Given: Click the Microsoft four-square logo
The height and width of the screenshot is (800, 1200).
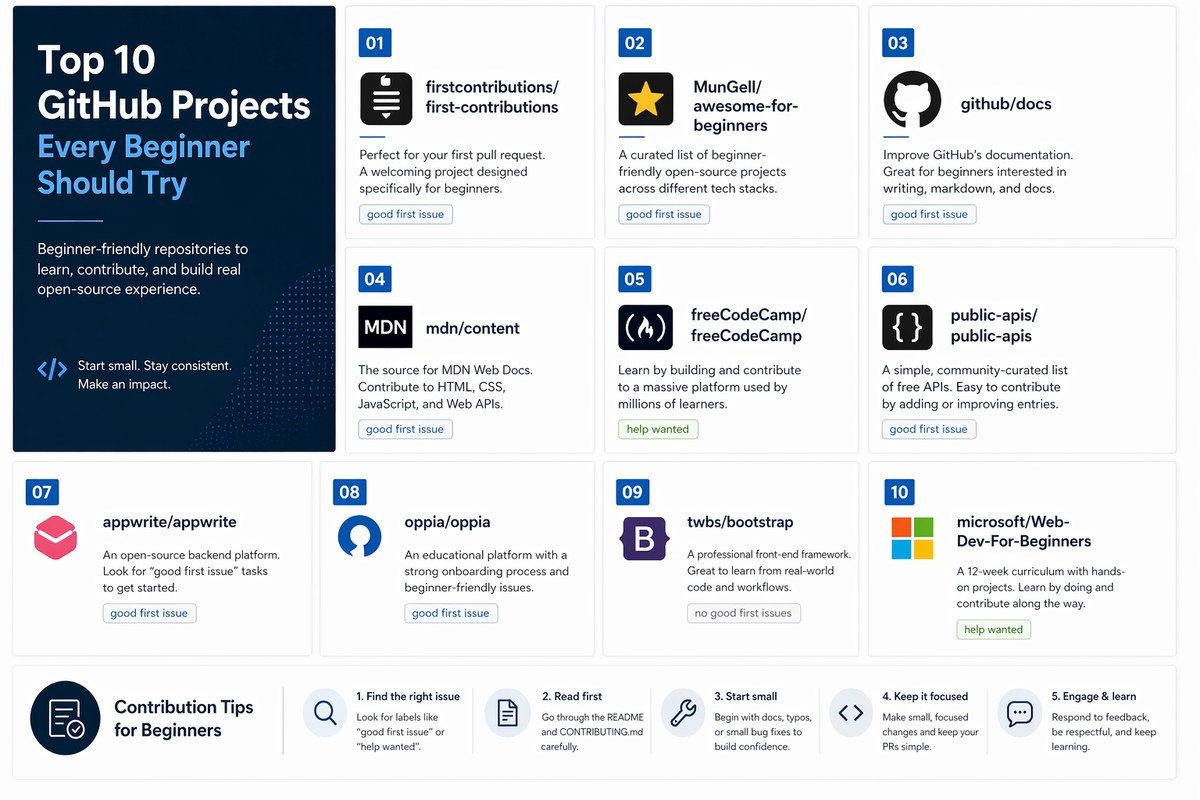Looking at the screenshot, I should pyautogui.click(x=911, y=537).
